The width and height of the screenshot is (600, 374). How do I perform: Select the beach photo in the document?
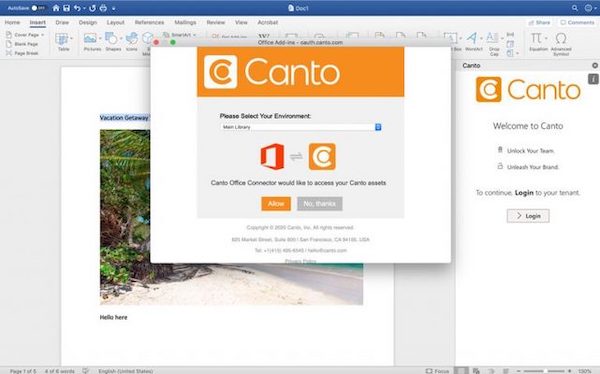point(232,285)
